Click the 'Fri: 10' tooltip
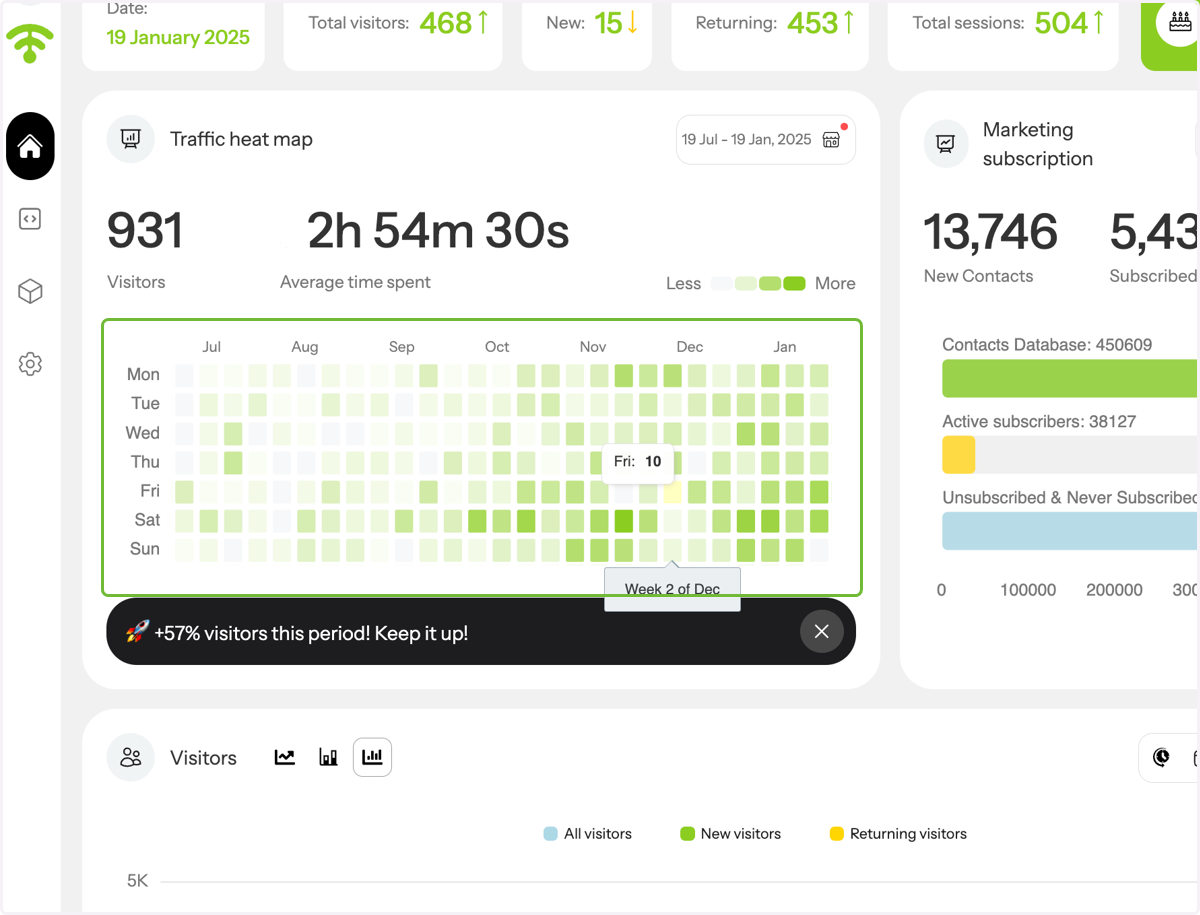Screen dimensions: 1200x915 tap(639, 461)
